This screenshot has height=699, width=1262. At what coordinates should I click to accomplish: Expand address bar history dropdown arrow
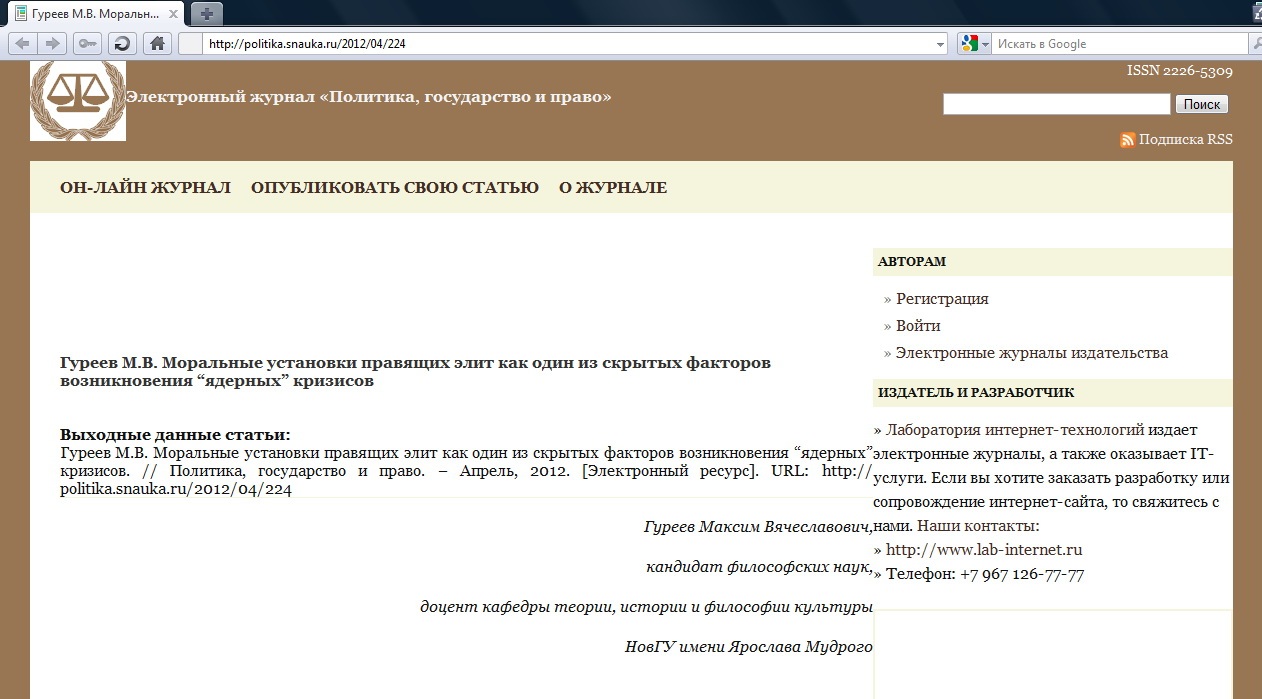940,44
